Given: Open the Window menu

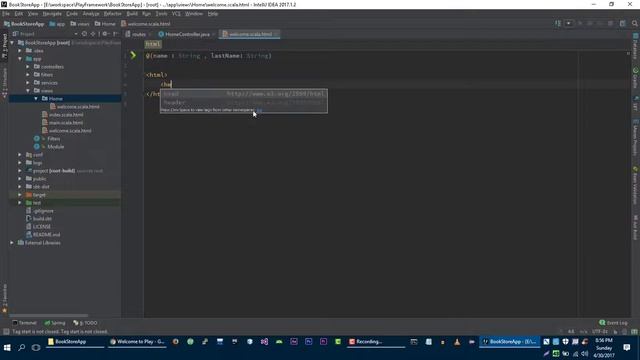Looking at the screenshot, I should pyautogui.click(x=194, y=14).
